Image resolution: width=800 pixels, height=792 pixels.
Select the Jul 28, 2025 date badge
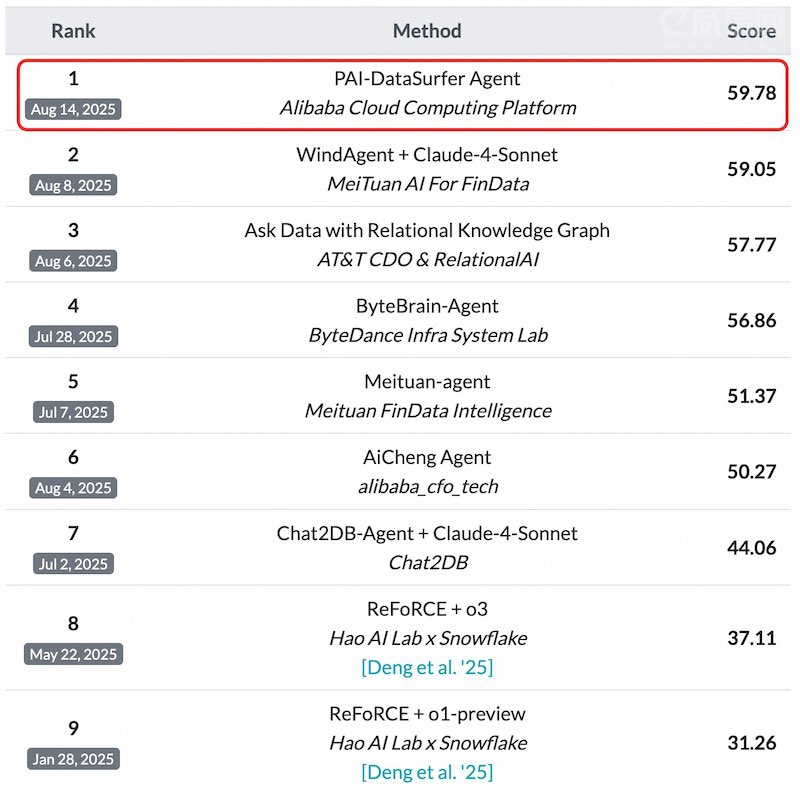pos(73,336)
